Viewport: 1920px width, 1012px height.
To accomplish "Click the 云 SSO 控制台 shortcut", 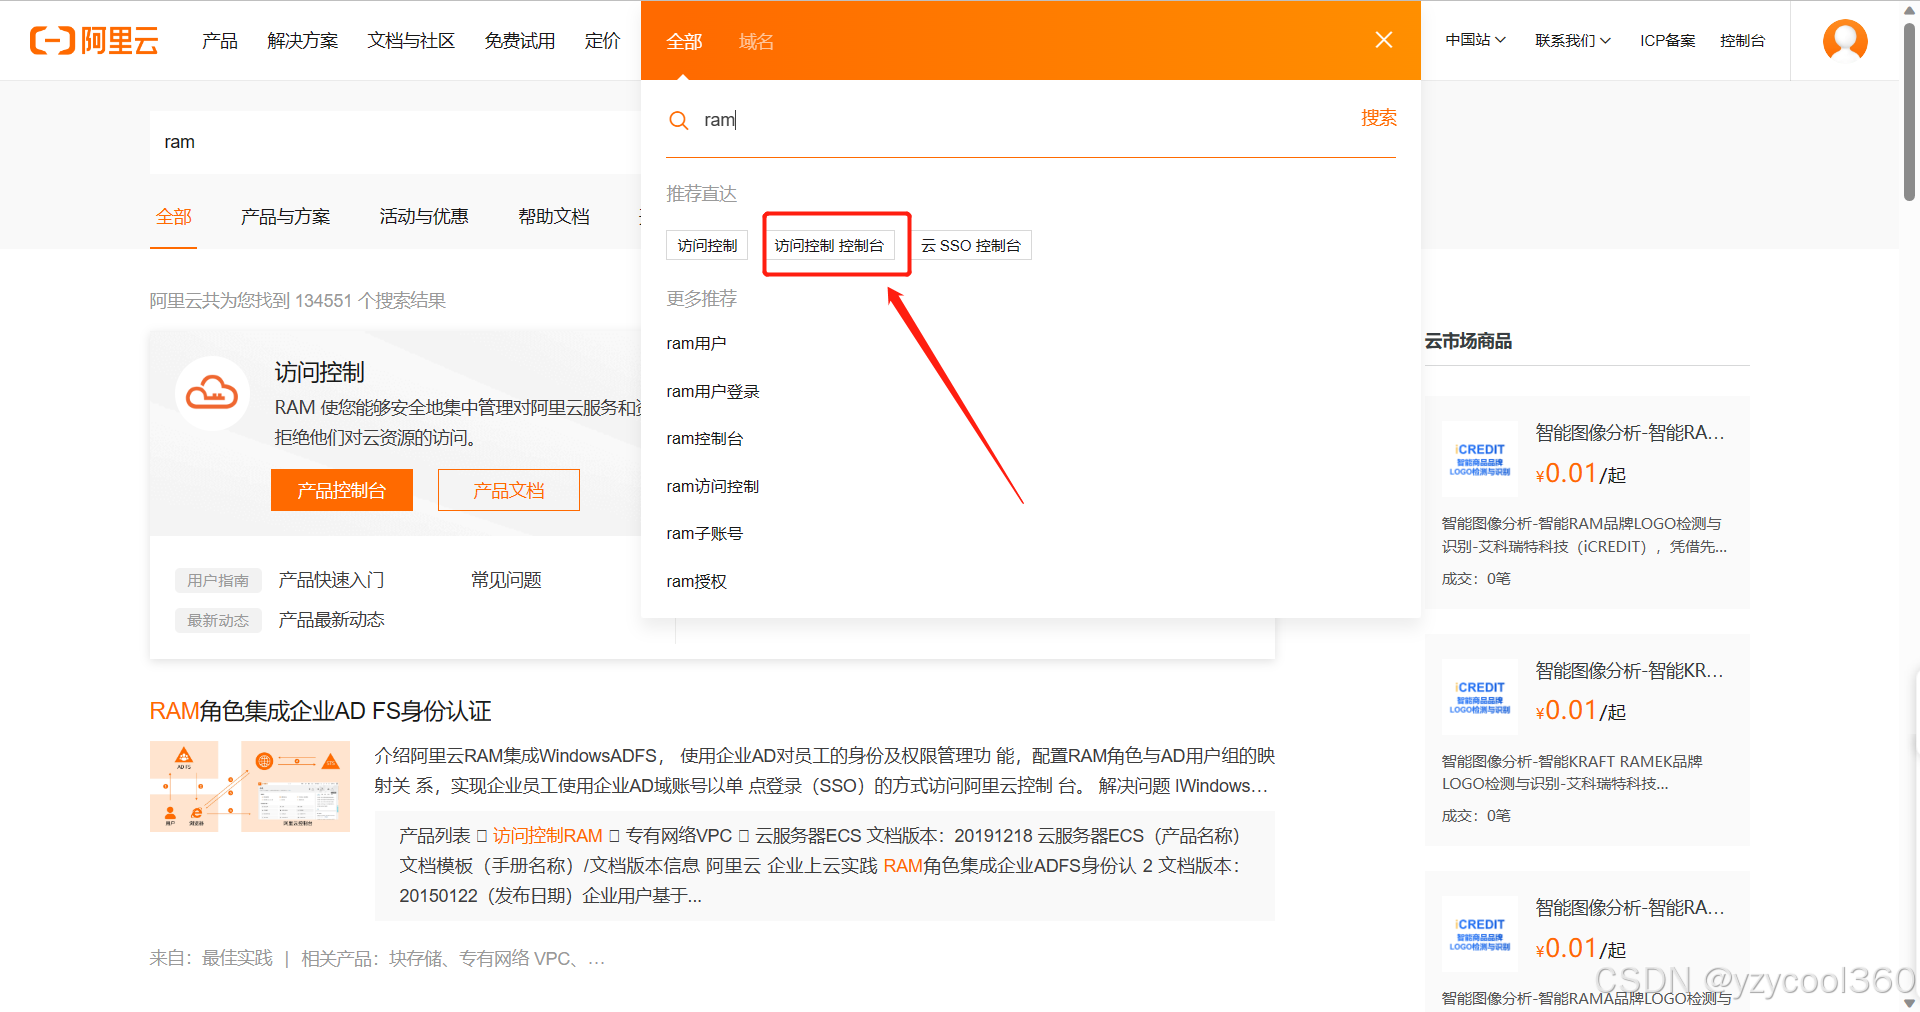I will click(971, 245).
